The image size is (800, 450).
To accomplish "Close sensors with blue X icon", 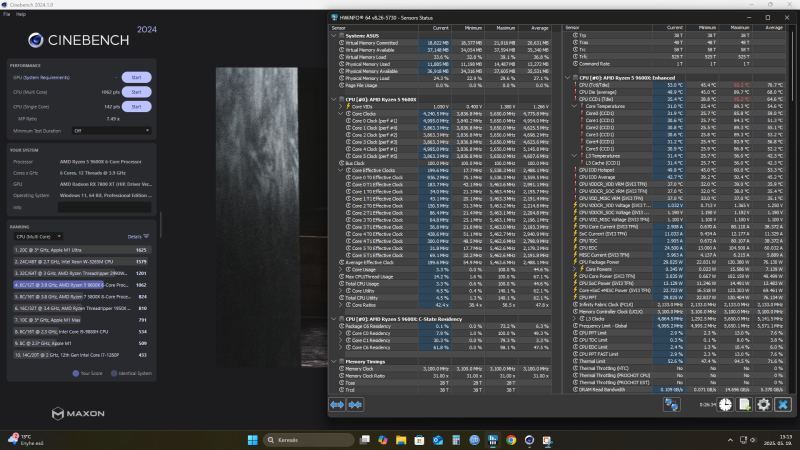I will coord(783,405).
